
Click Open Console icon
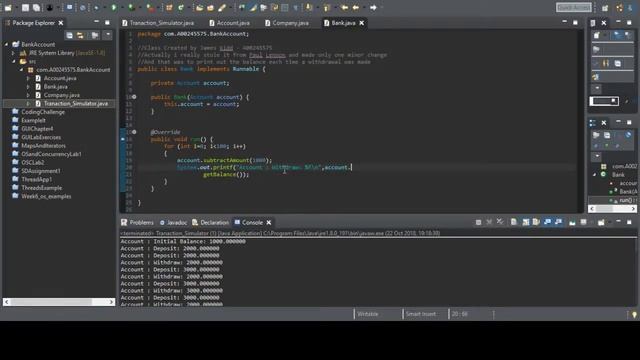pos(601,222)
